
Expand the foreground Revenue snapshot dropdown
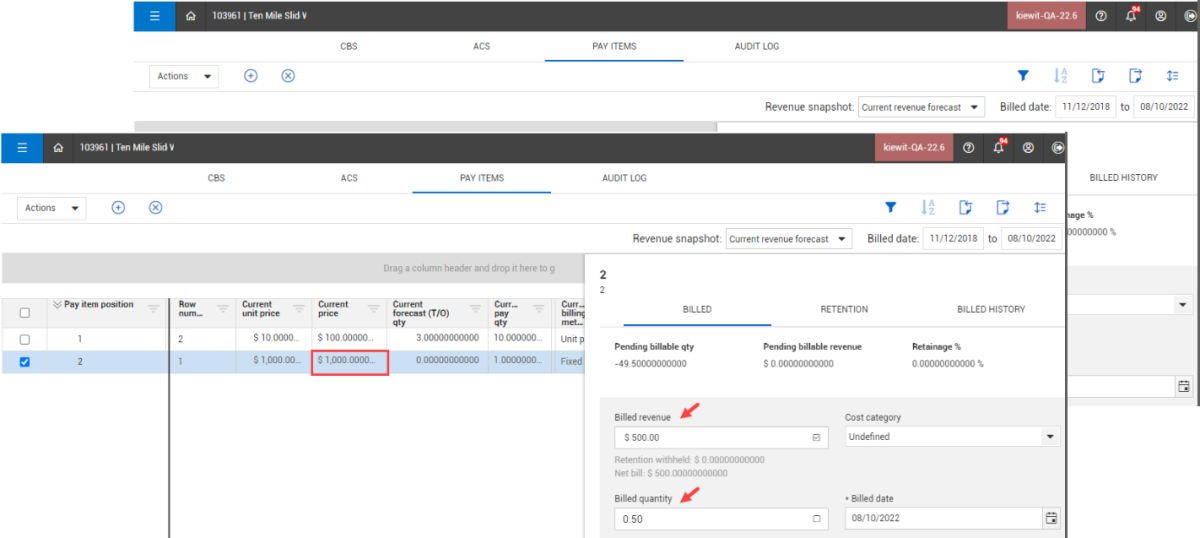[788, 239]
